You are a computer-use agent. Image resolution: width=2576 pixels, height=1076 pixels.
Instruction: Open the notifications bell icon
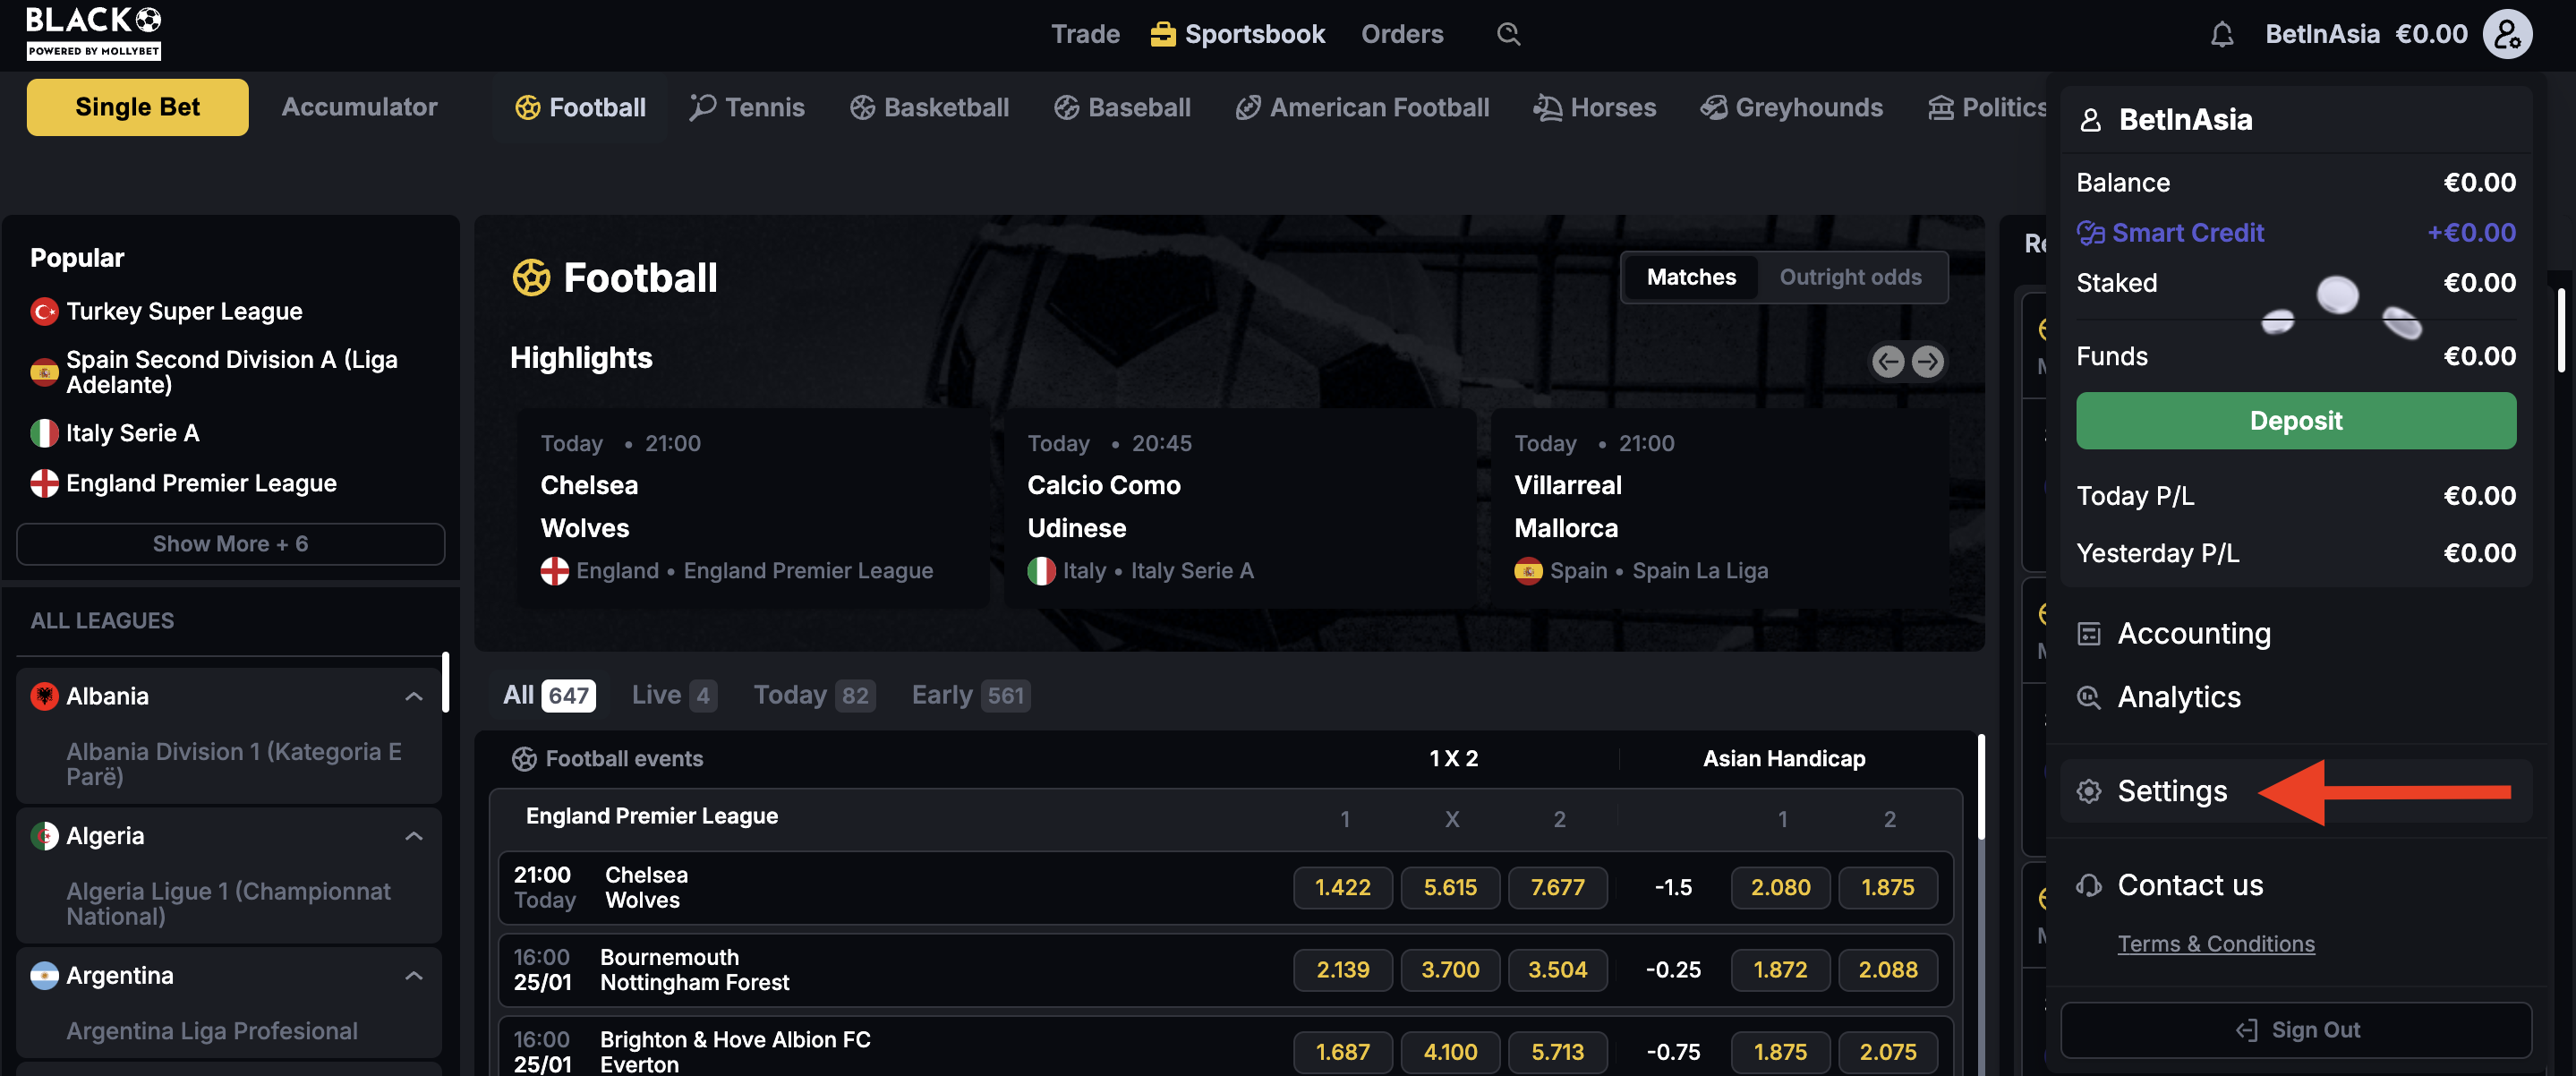point(2221,35)
